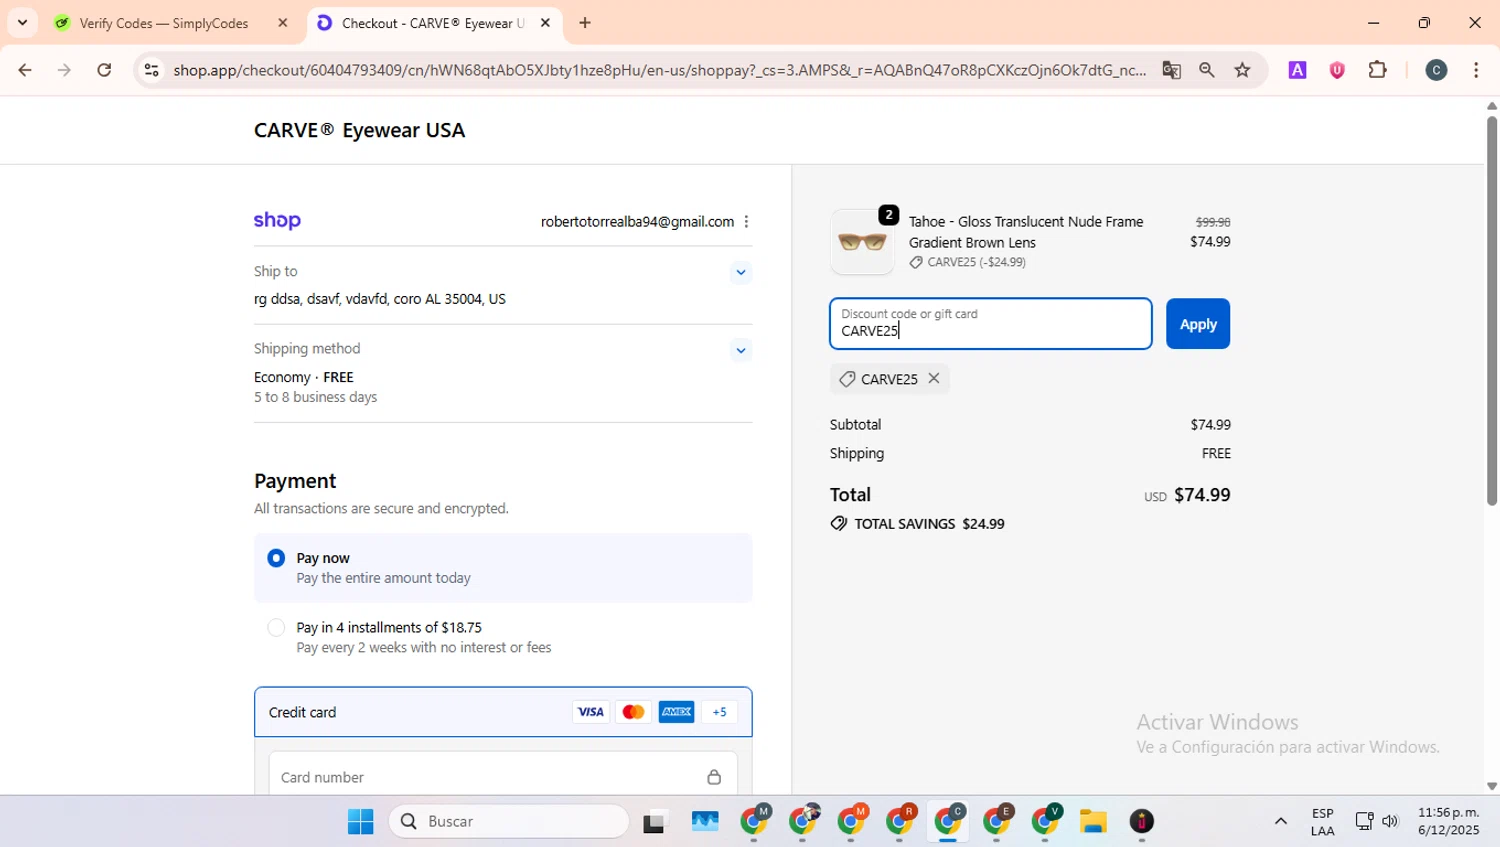
Task: Expand the Shipping method section
Action: tap(740, 350)
